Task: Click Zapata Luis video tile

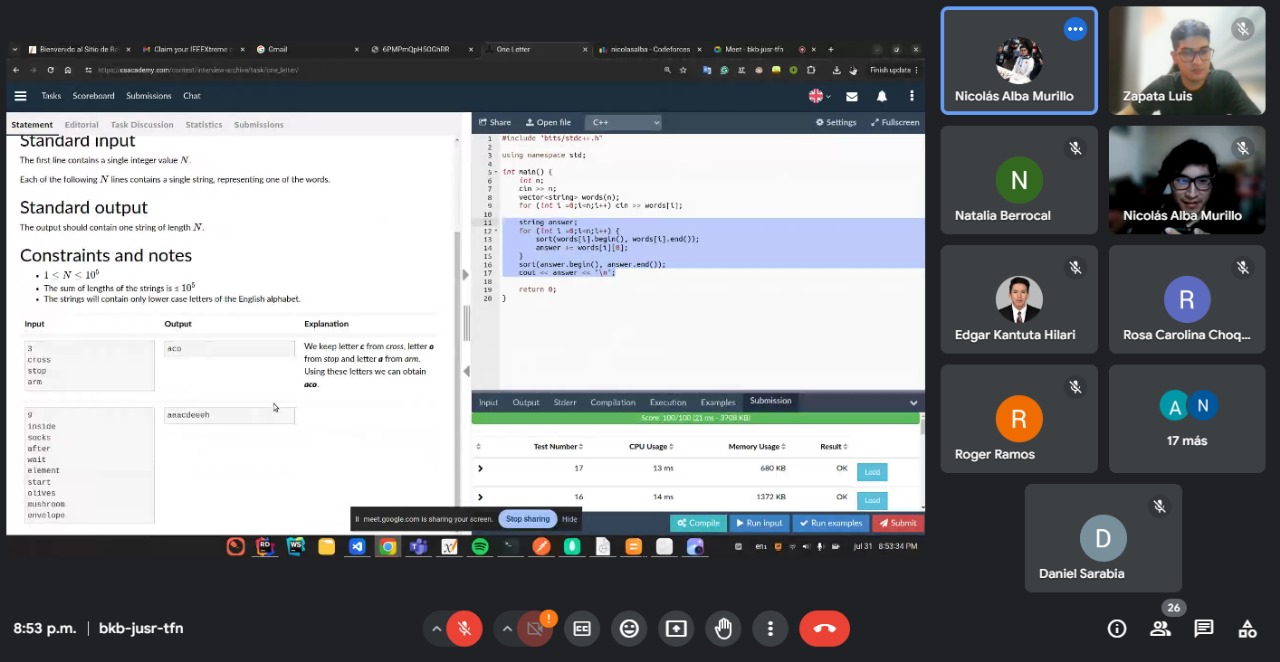Action: (x=1186, y=60)
